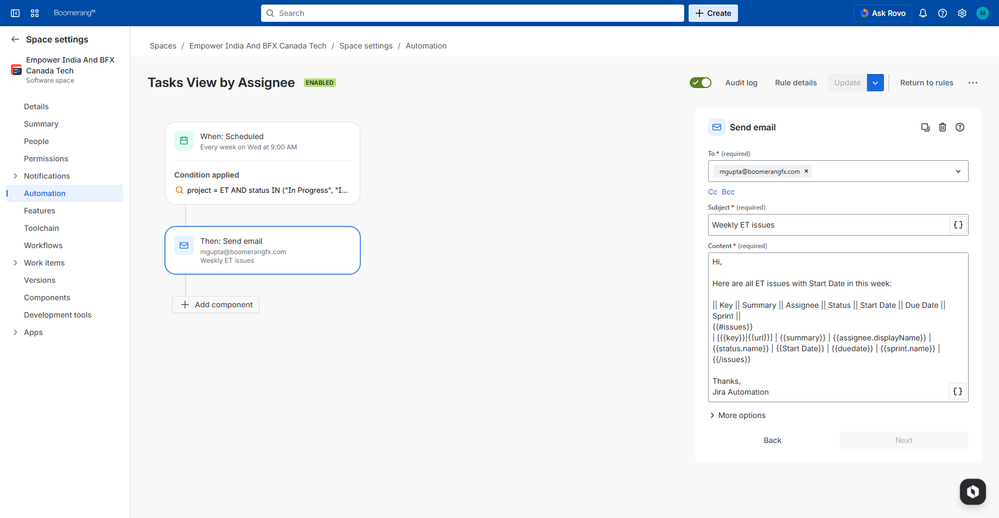Open the user profile avatar
The height and width of the screenshot is (518, 999).
point(982,13)
